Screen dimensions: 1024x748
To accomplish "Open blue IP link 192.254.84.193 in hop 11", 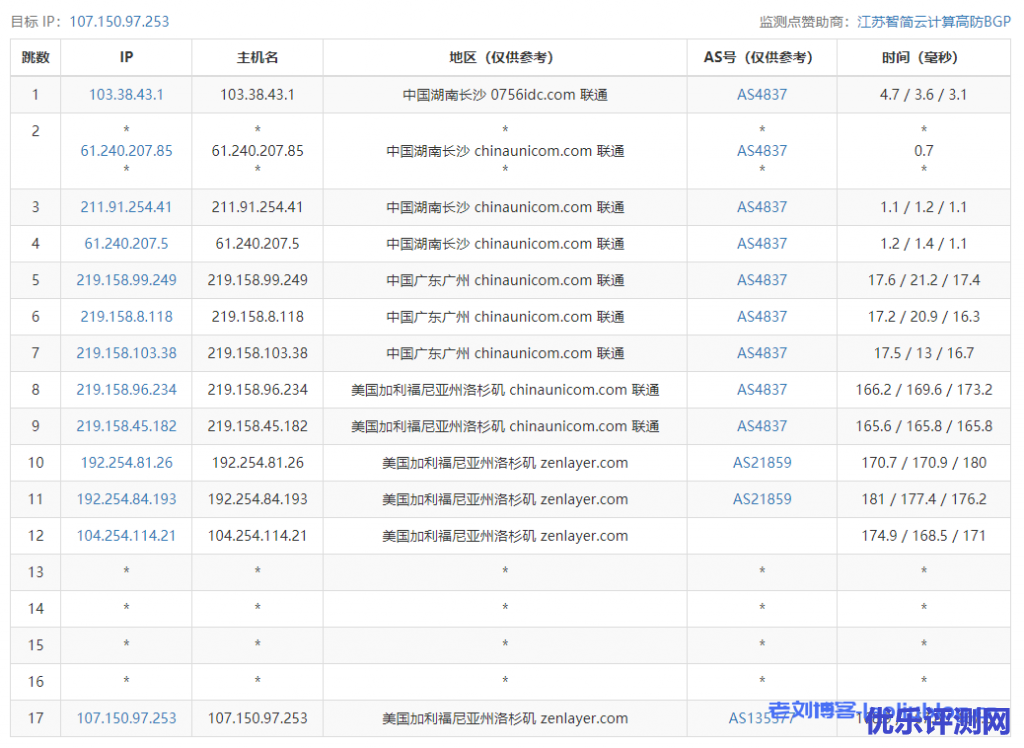I will click(x=126, y=499).
